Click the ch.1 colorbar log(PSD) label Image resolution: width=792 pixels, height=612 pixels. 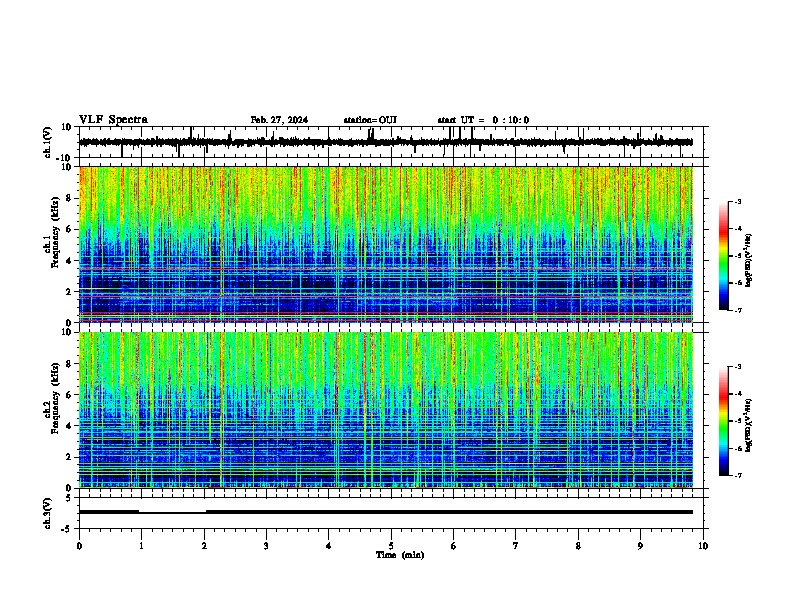coord(749,260)
